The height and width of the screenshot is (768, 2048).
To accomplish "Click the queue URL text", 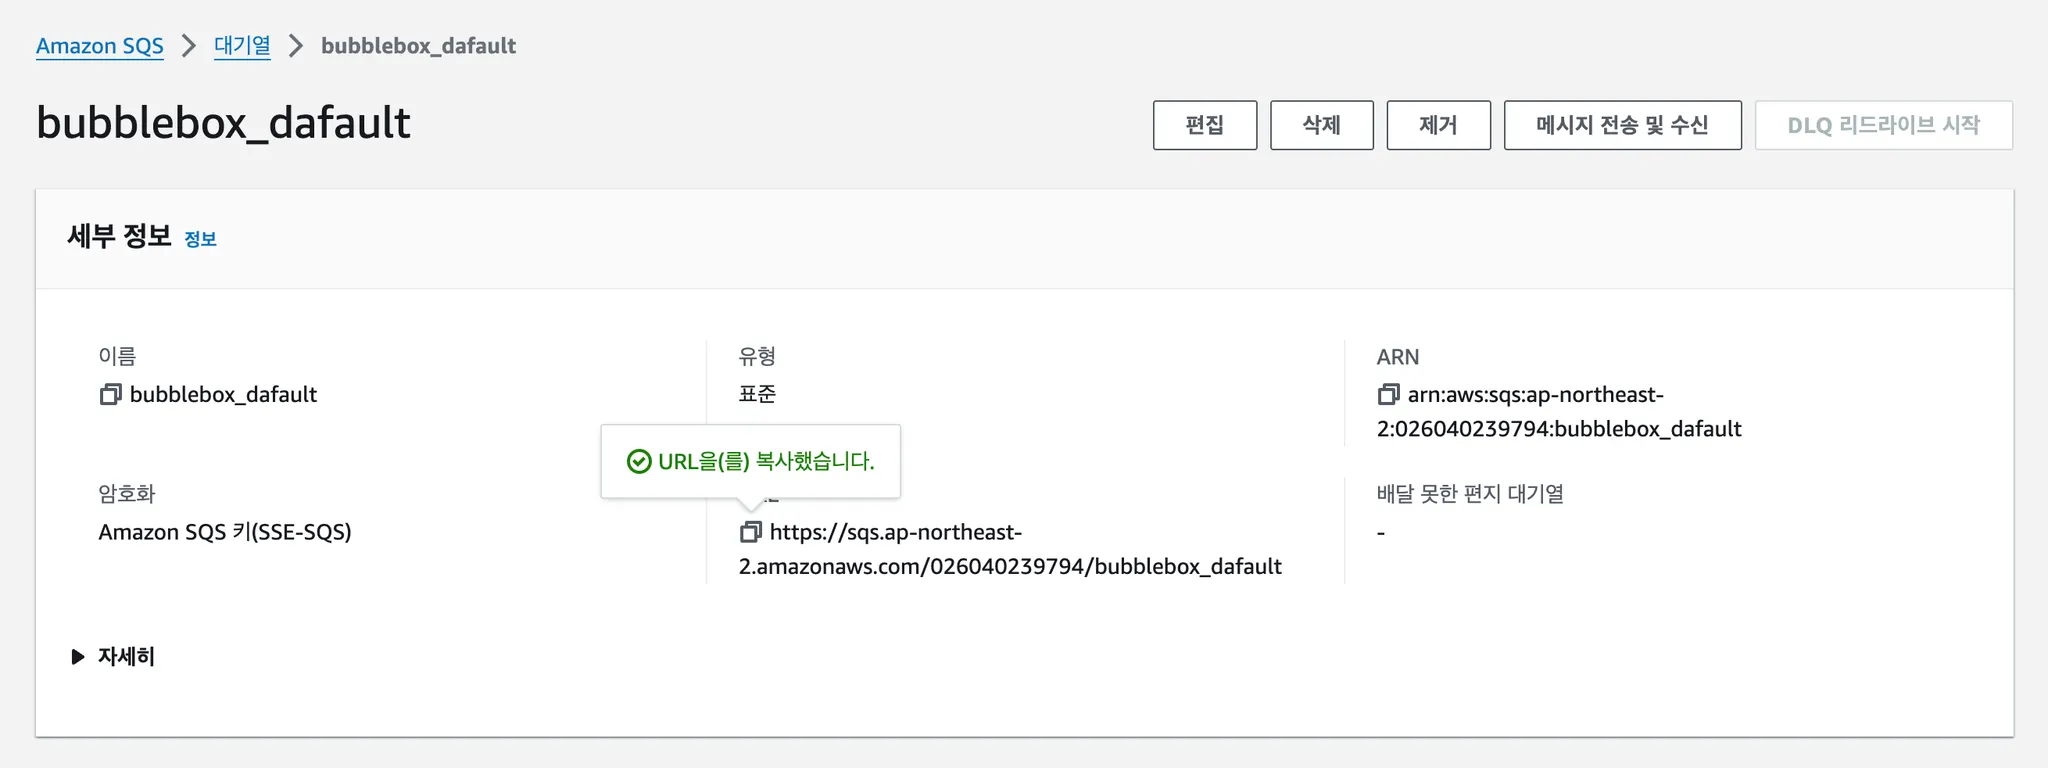I will click(1010, 549).
